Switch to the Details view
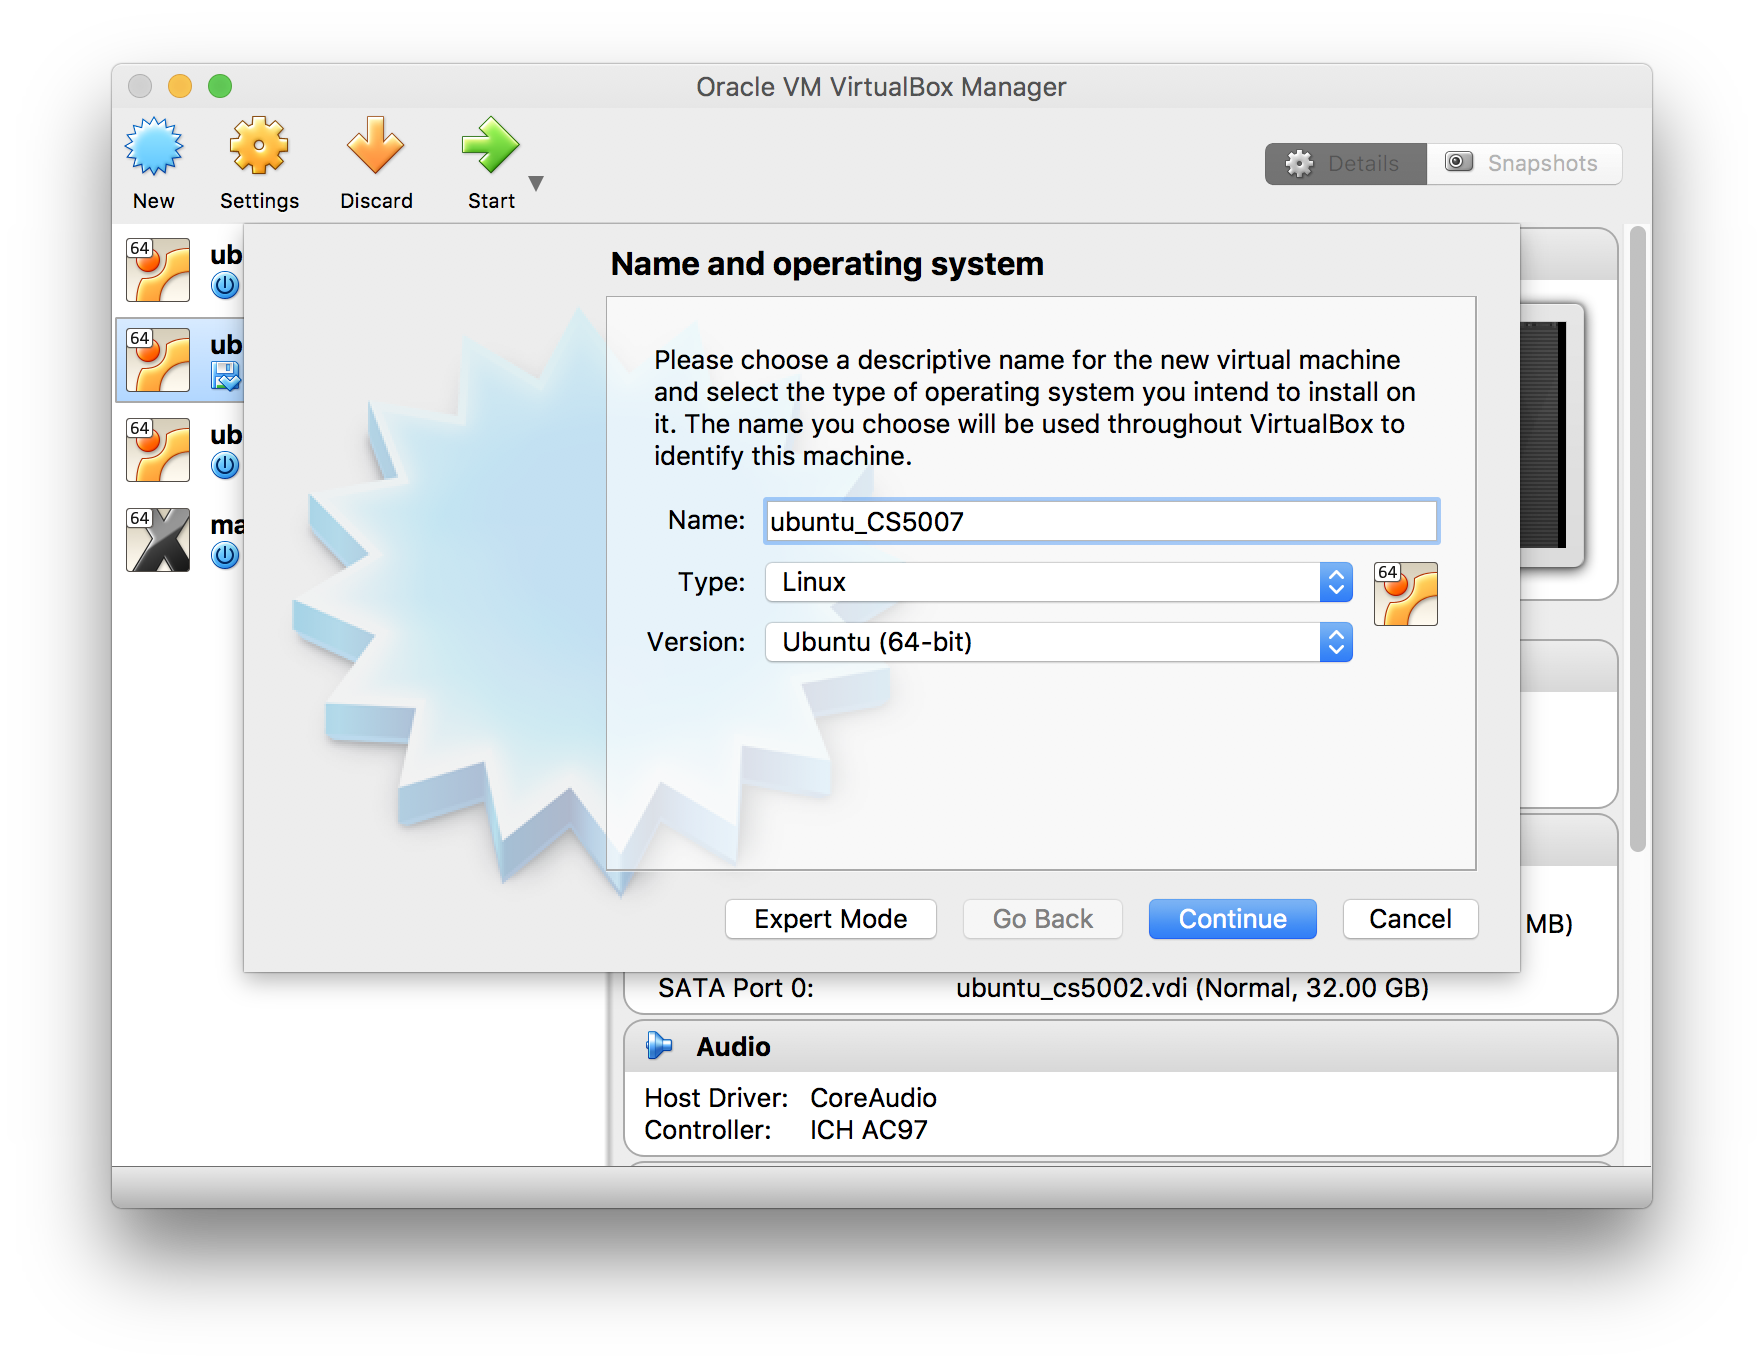 (x=1346, y=164)
